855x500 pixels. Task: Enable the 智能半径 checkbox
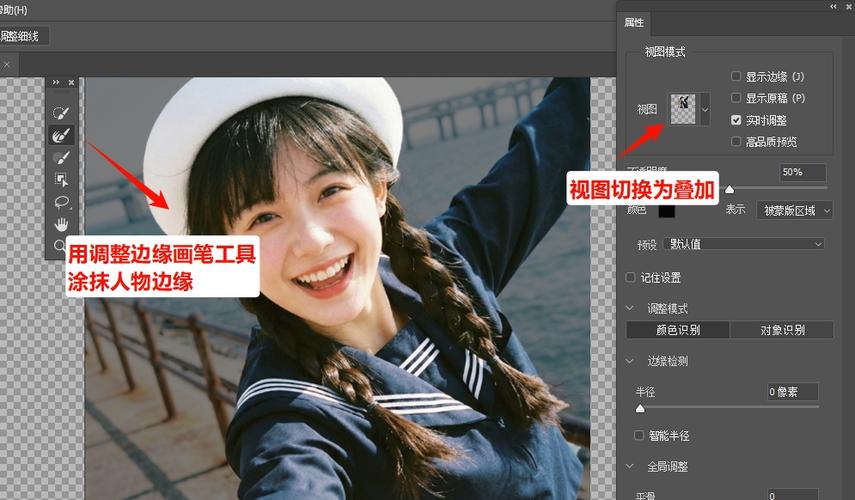point(639,435)
